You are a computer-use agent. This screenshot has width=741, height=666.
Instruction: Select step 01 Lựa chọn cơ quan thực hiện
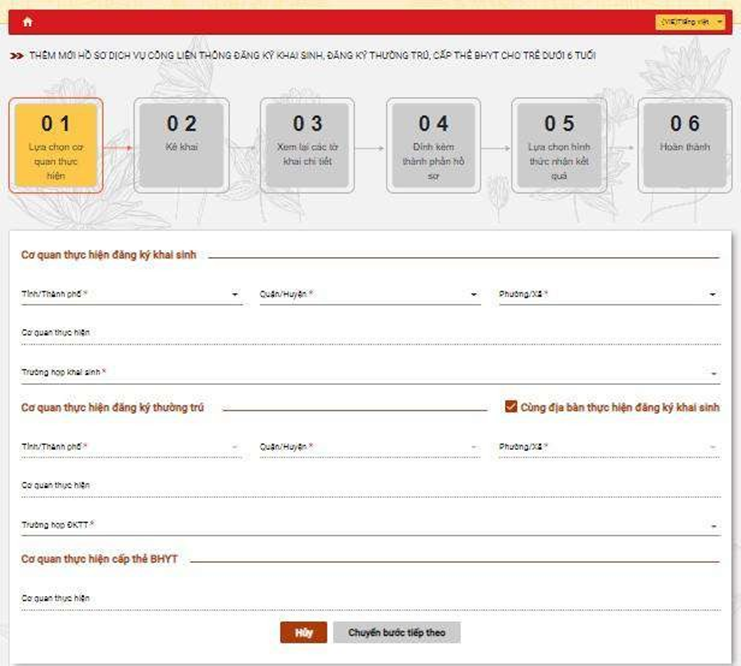click(x=56, y=145)
